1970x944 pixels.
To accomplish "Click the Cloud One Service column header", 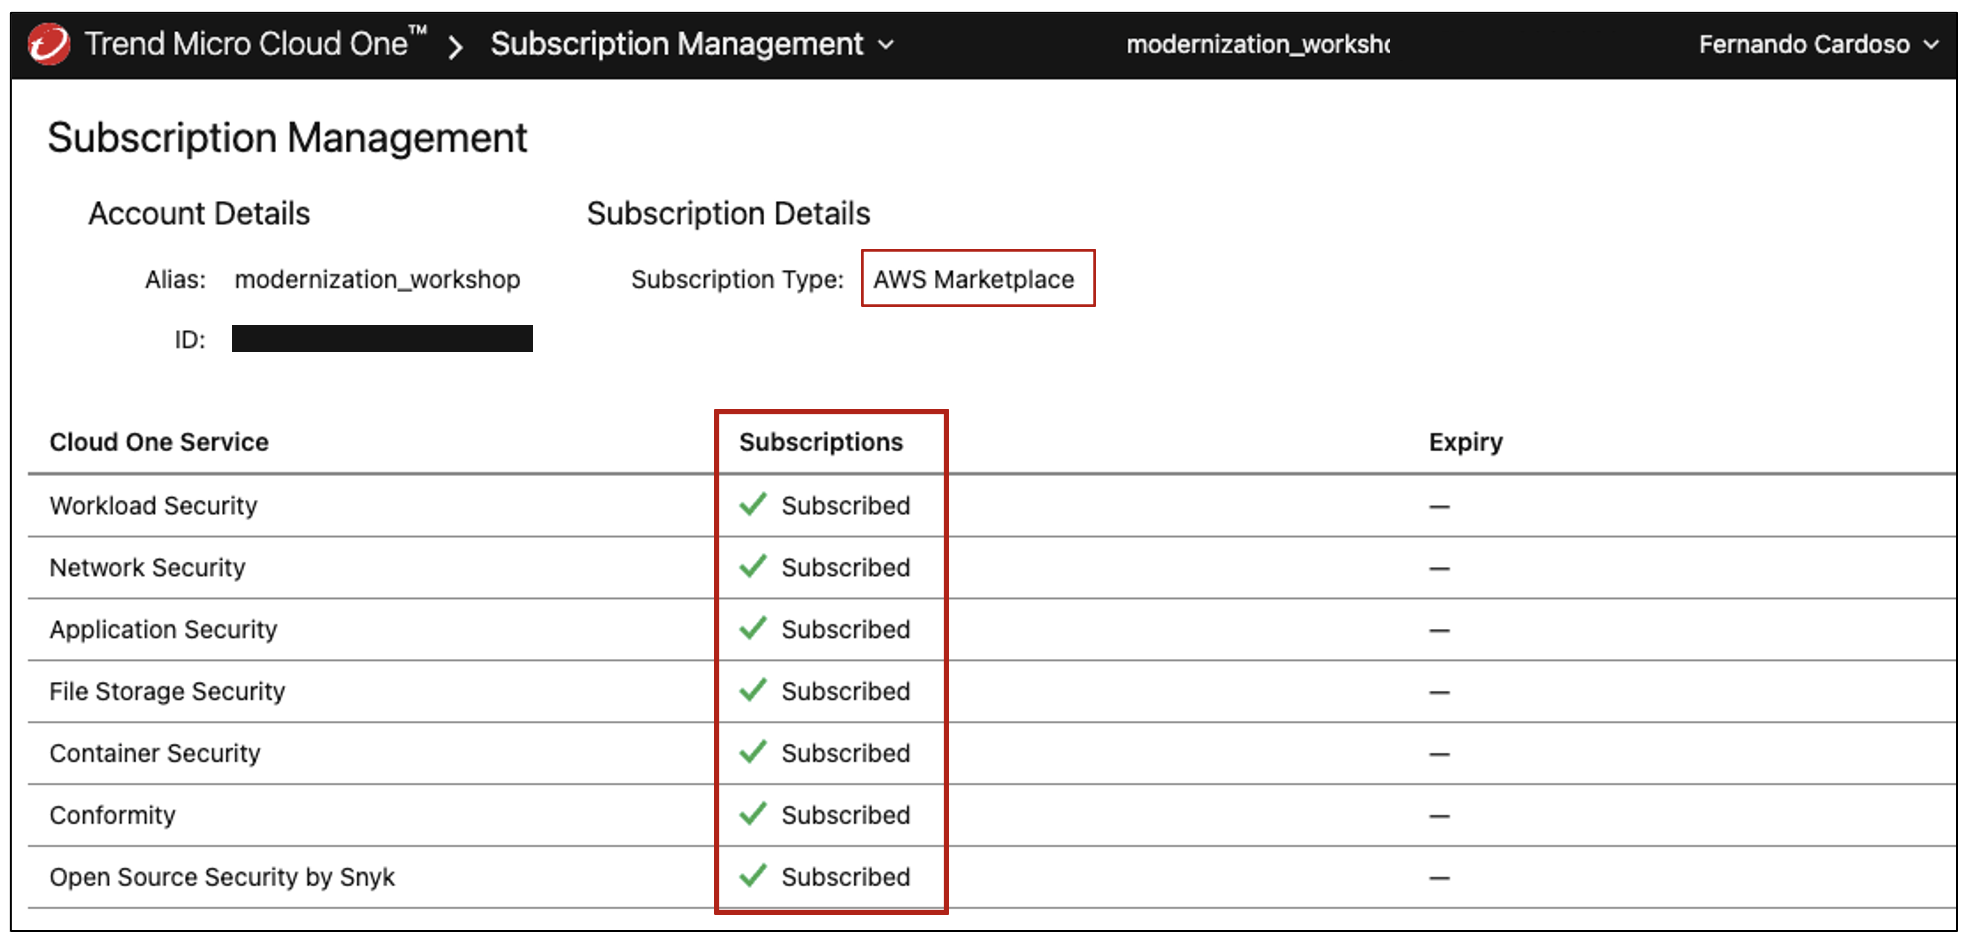I will [159, 442].
